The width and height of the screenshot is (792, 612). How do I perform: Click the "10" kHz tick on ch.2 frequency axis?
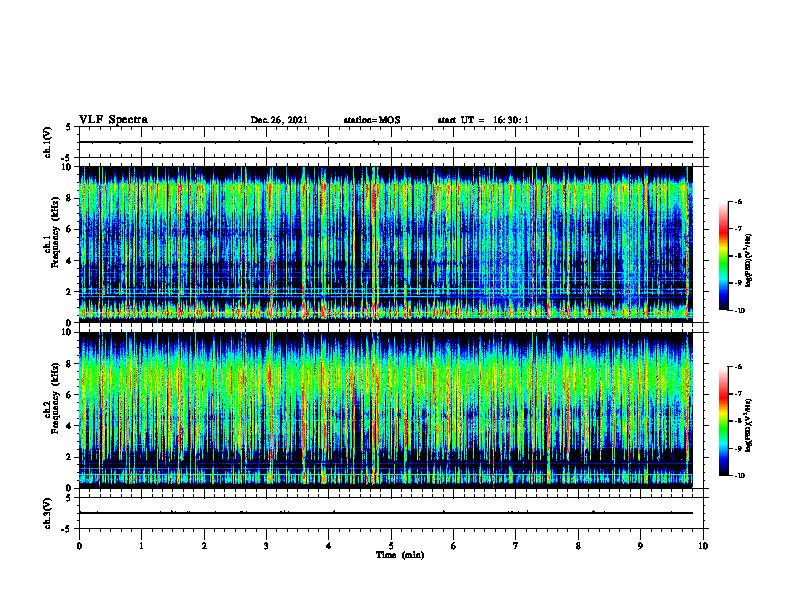(x=69, y=332)
